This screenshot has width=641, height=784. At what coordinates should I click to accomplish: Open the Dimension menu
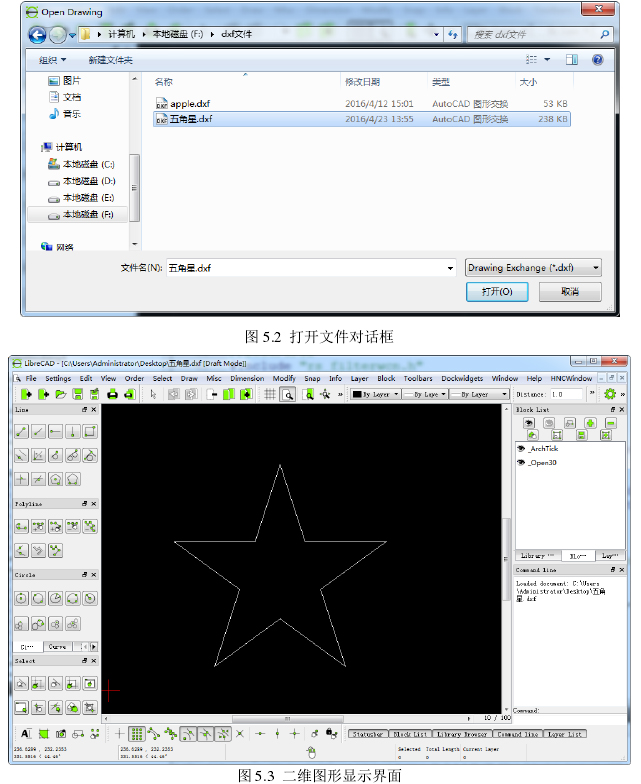click(247, 379)
